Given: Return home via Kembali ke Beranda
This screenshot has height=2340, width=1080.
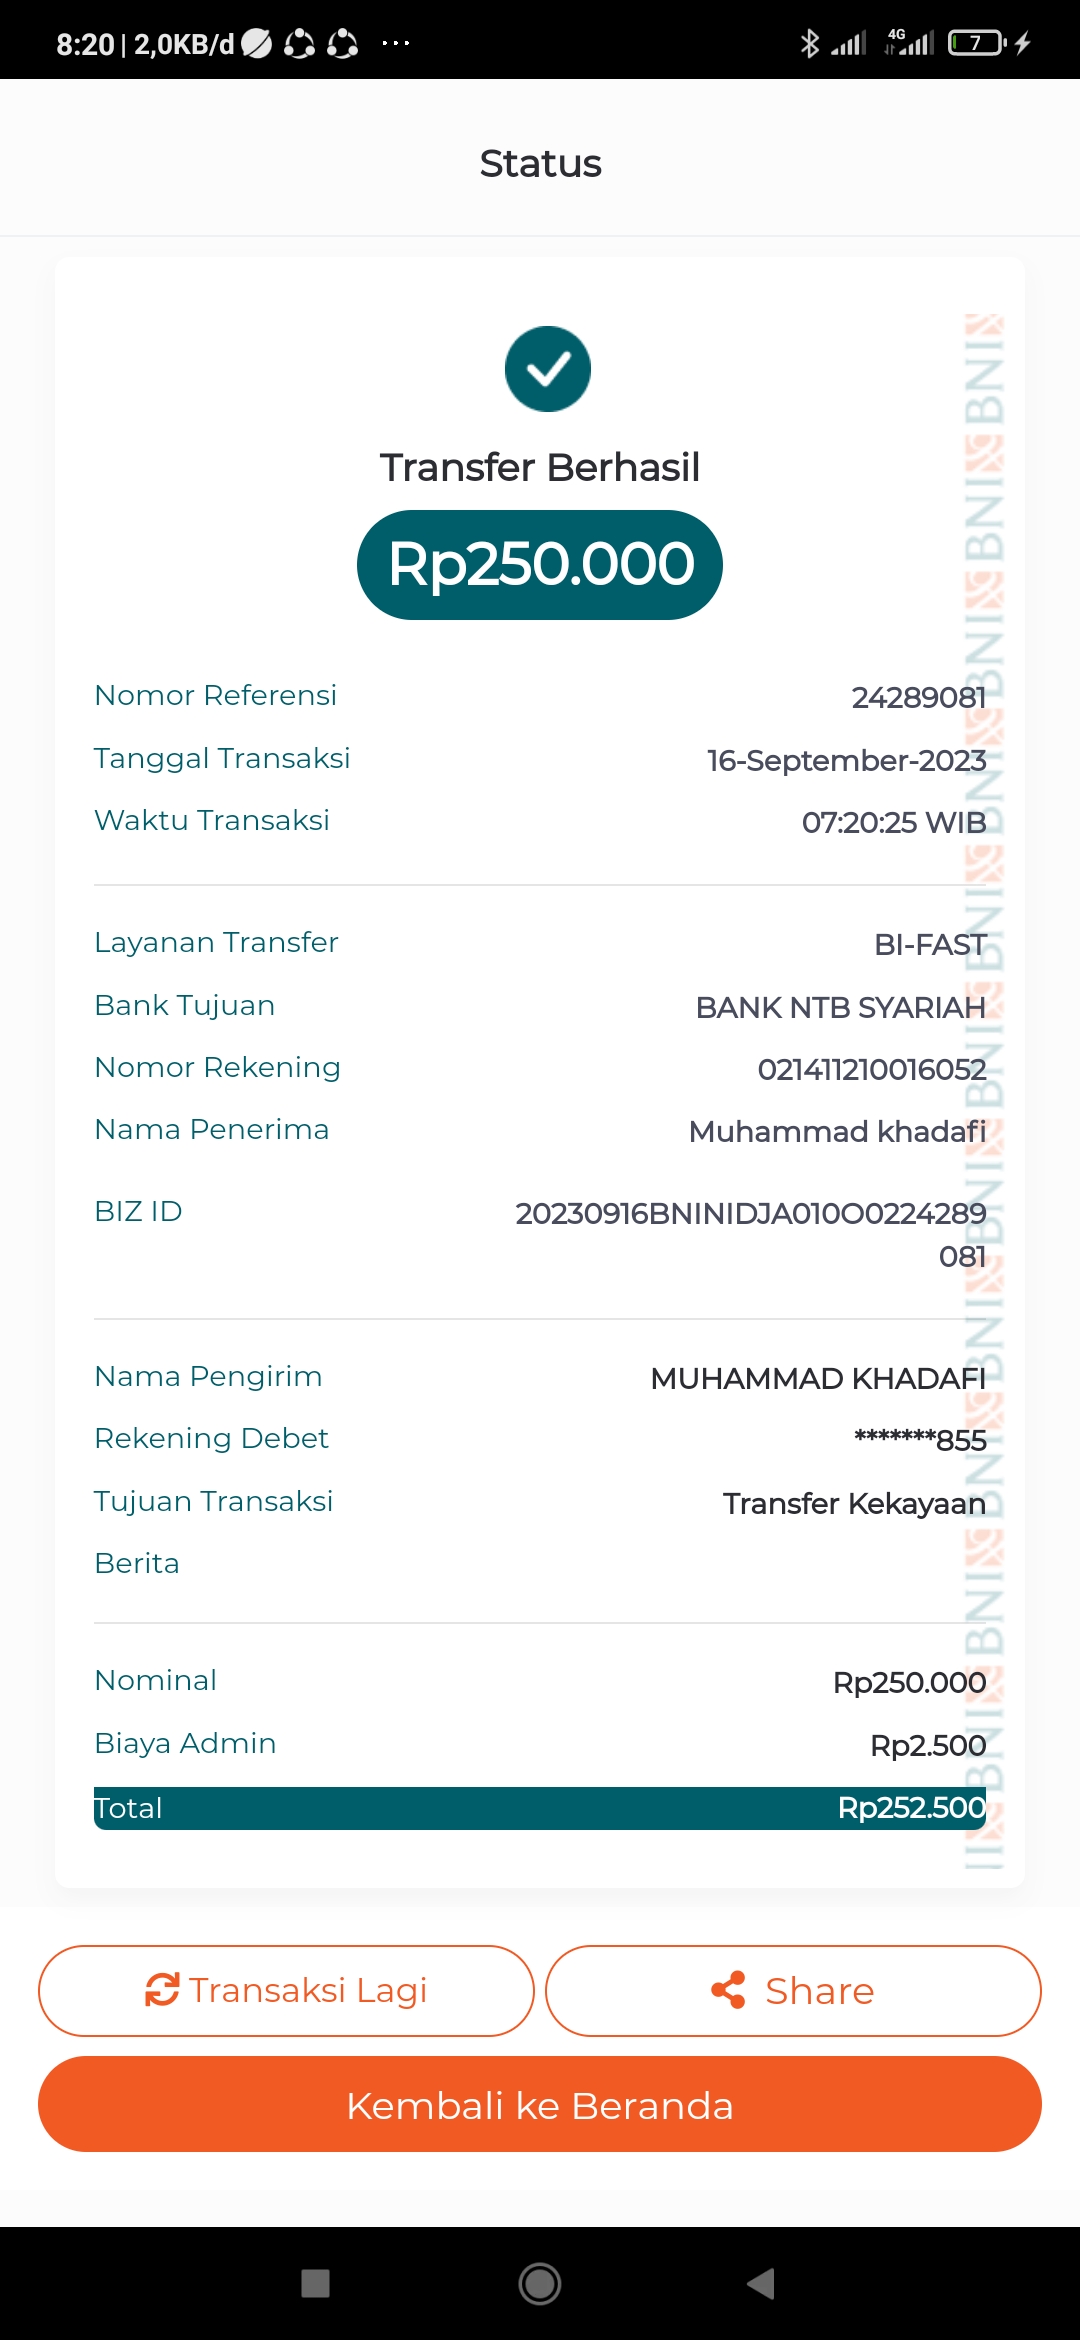Looking at the screenshot, I should [540, 2104].
